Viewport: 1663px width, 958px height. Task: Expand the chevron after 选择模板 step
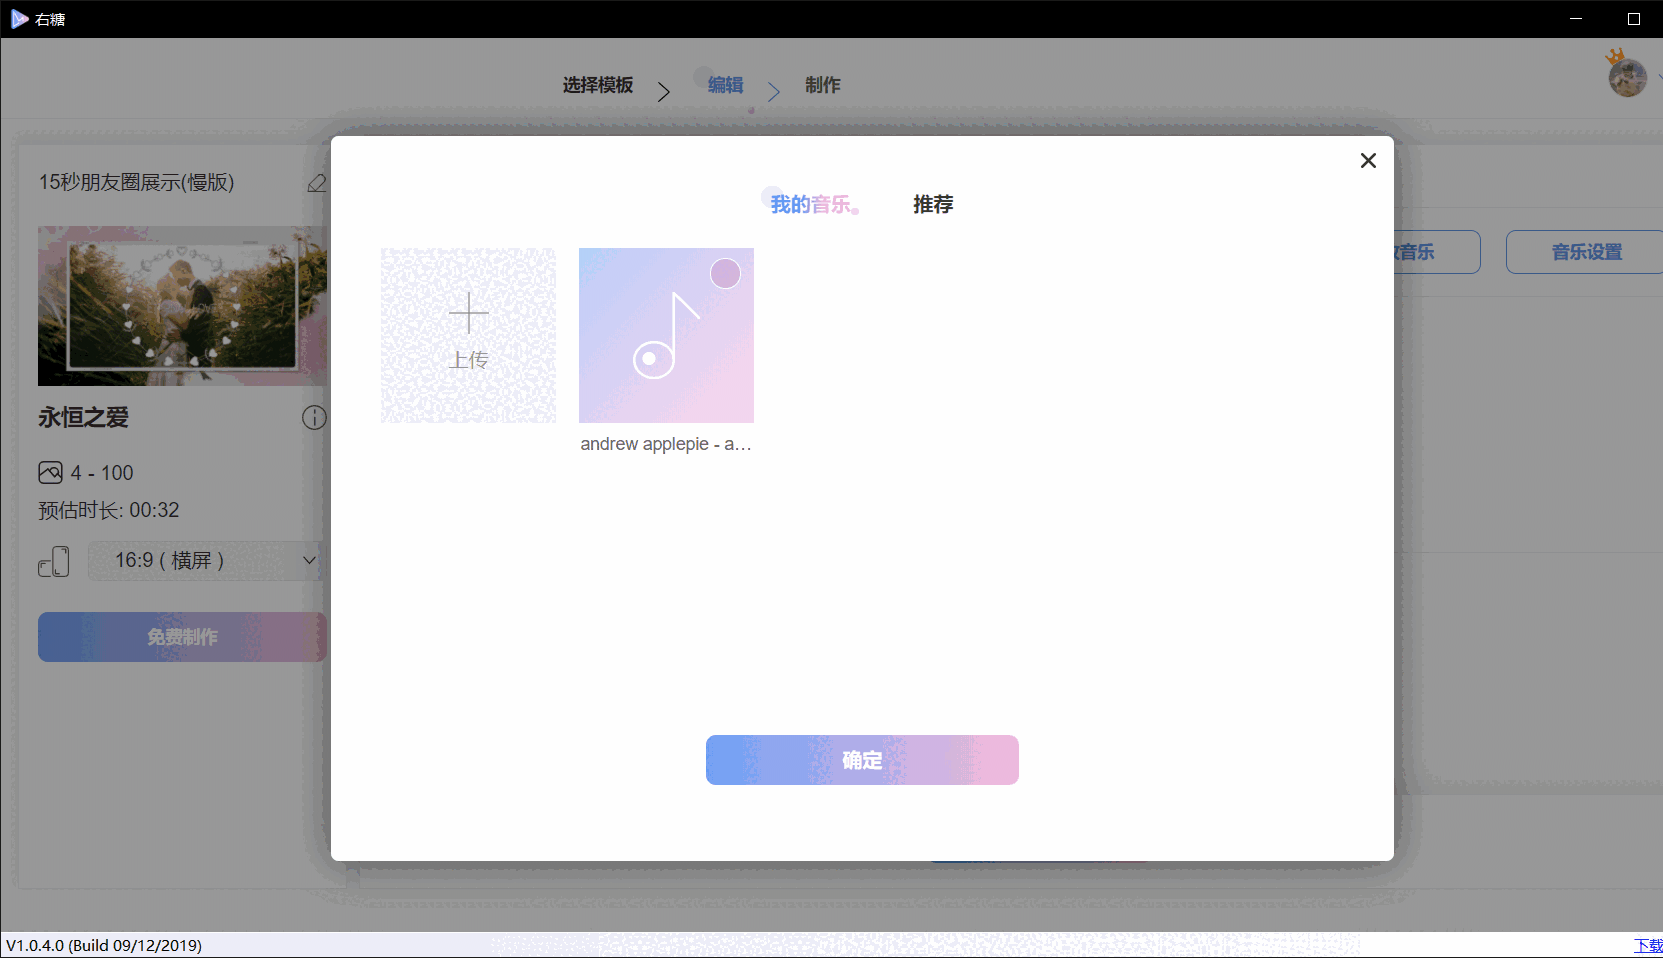tap(664, 91)
